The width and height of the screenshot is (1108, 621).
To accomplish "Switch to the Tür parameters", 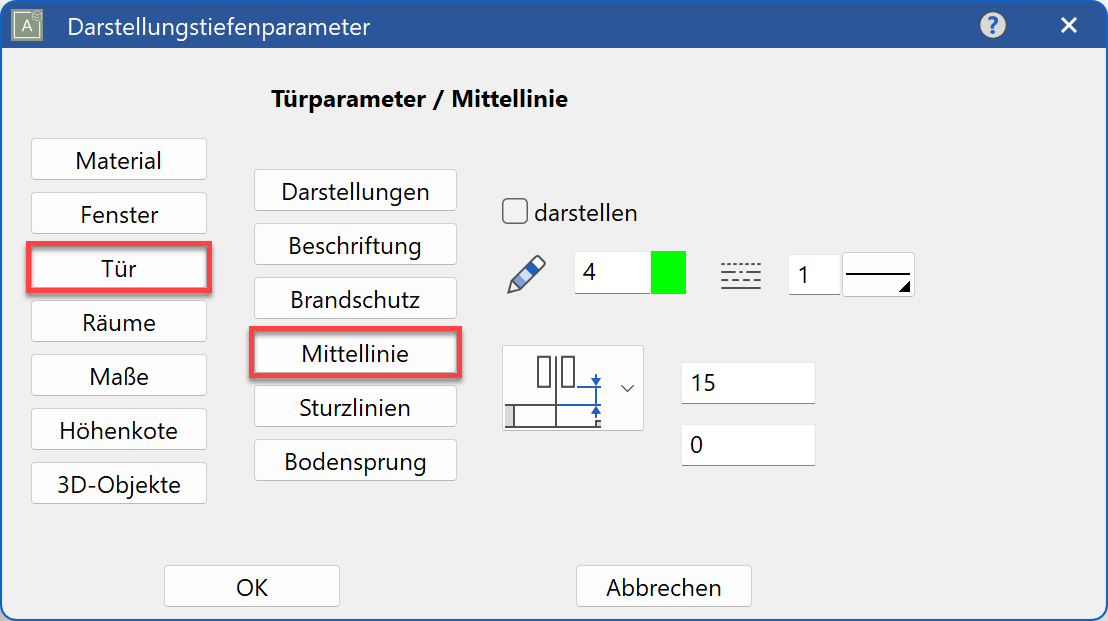I will coord(118,267).
